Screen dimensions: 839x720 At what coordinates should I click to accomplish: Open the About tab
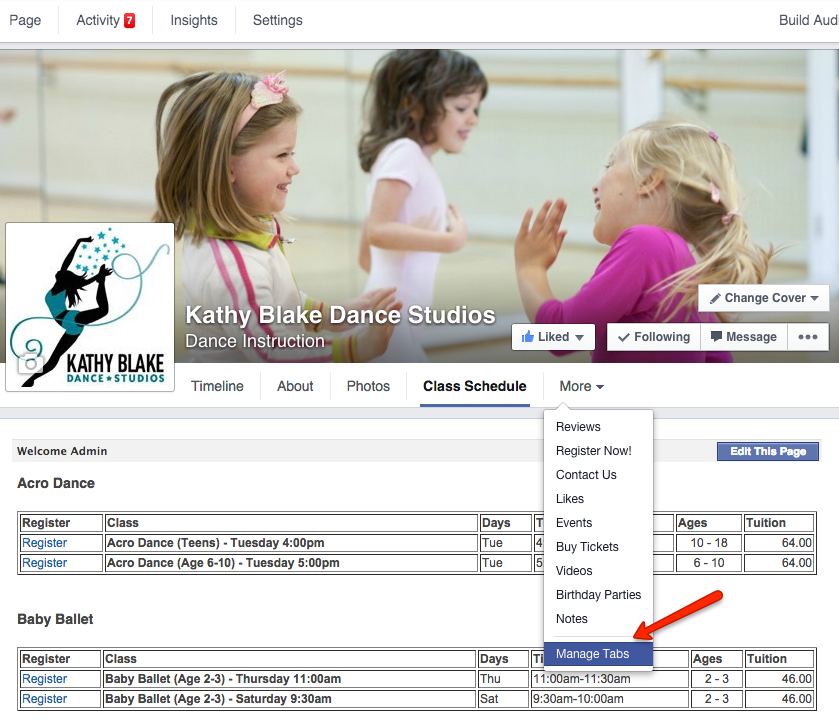coord(295,386)
